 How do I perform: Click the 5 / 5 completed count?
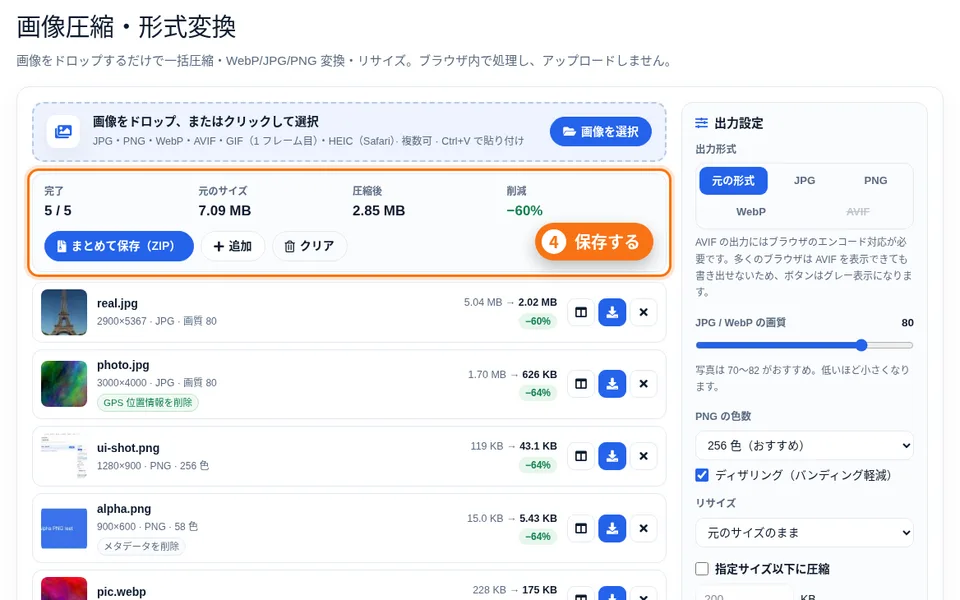pyautogui.click(x=58, y=211)
